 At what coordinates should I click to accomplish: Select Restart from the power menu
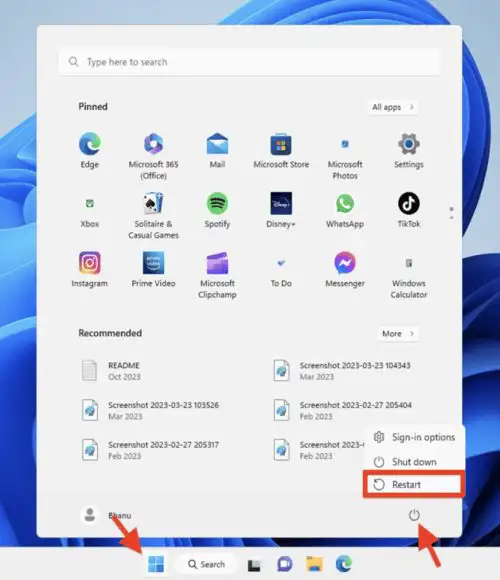point(413,485)
